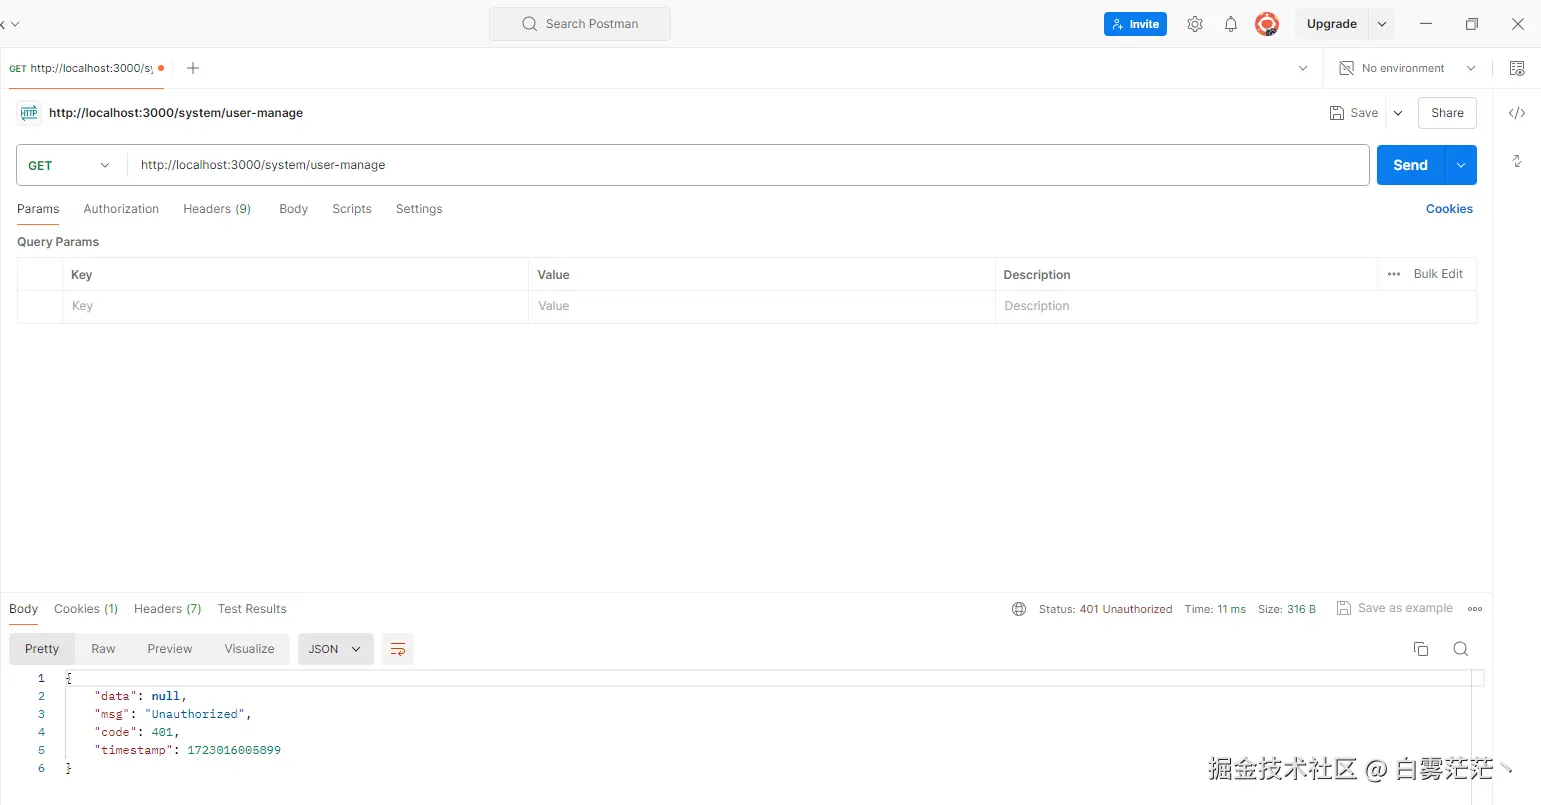
Task: Click the Time 11 ms value
Action: 1231,609
